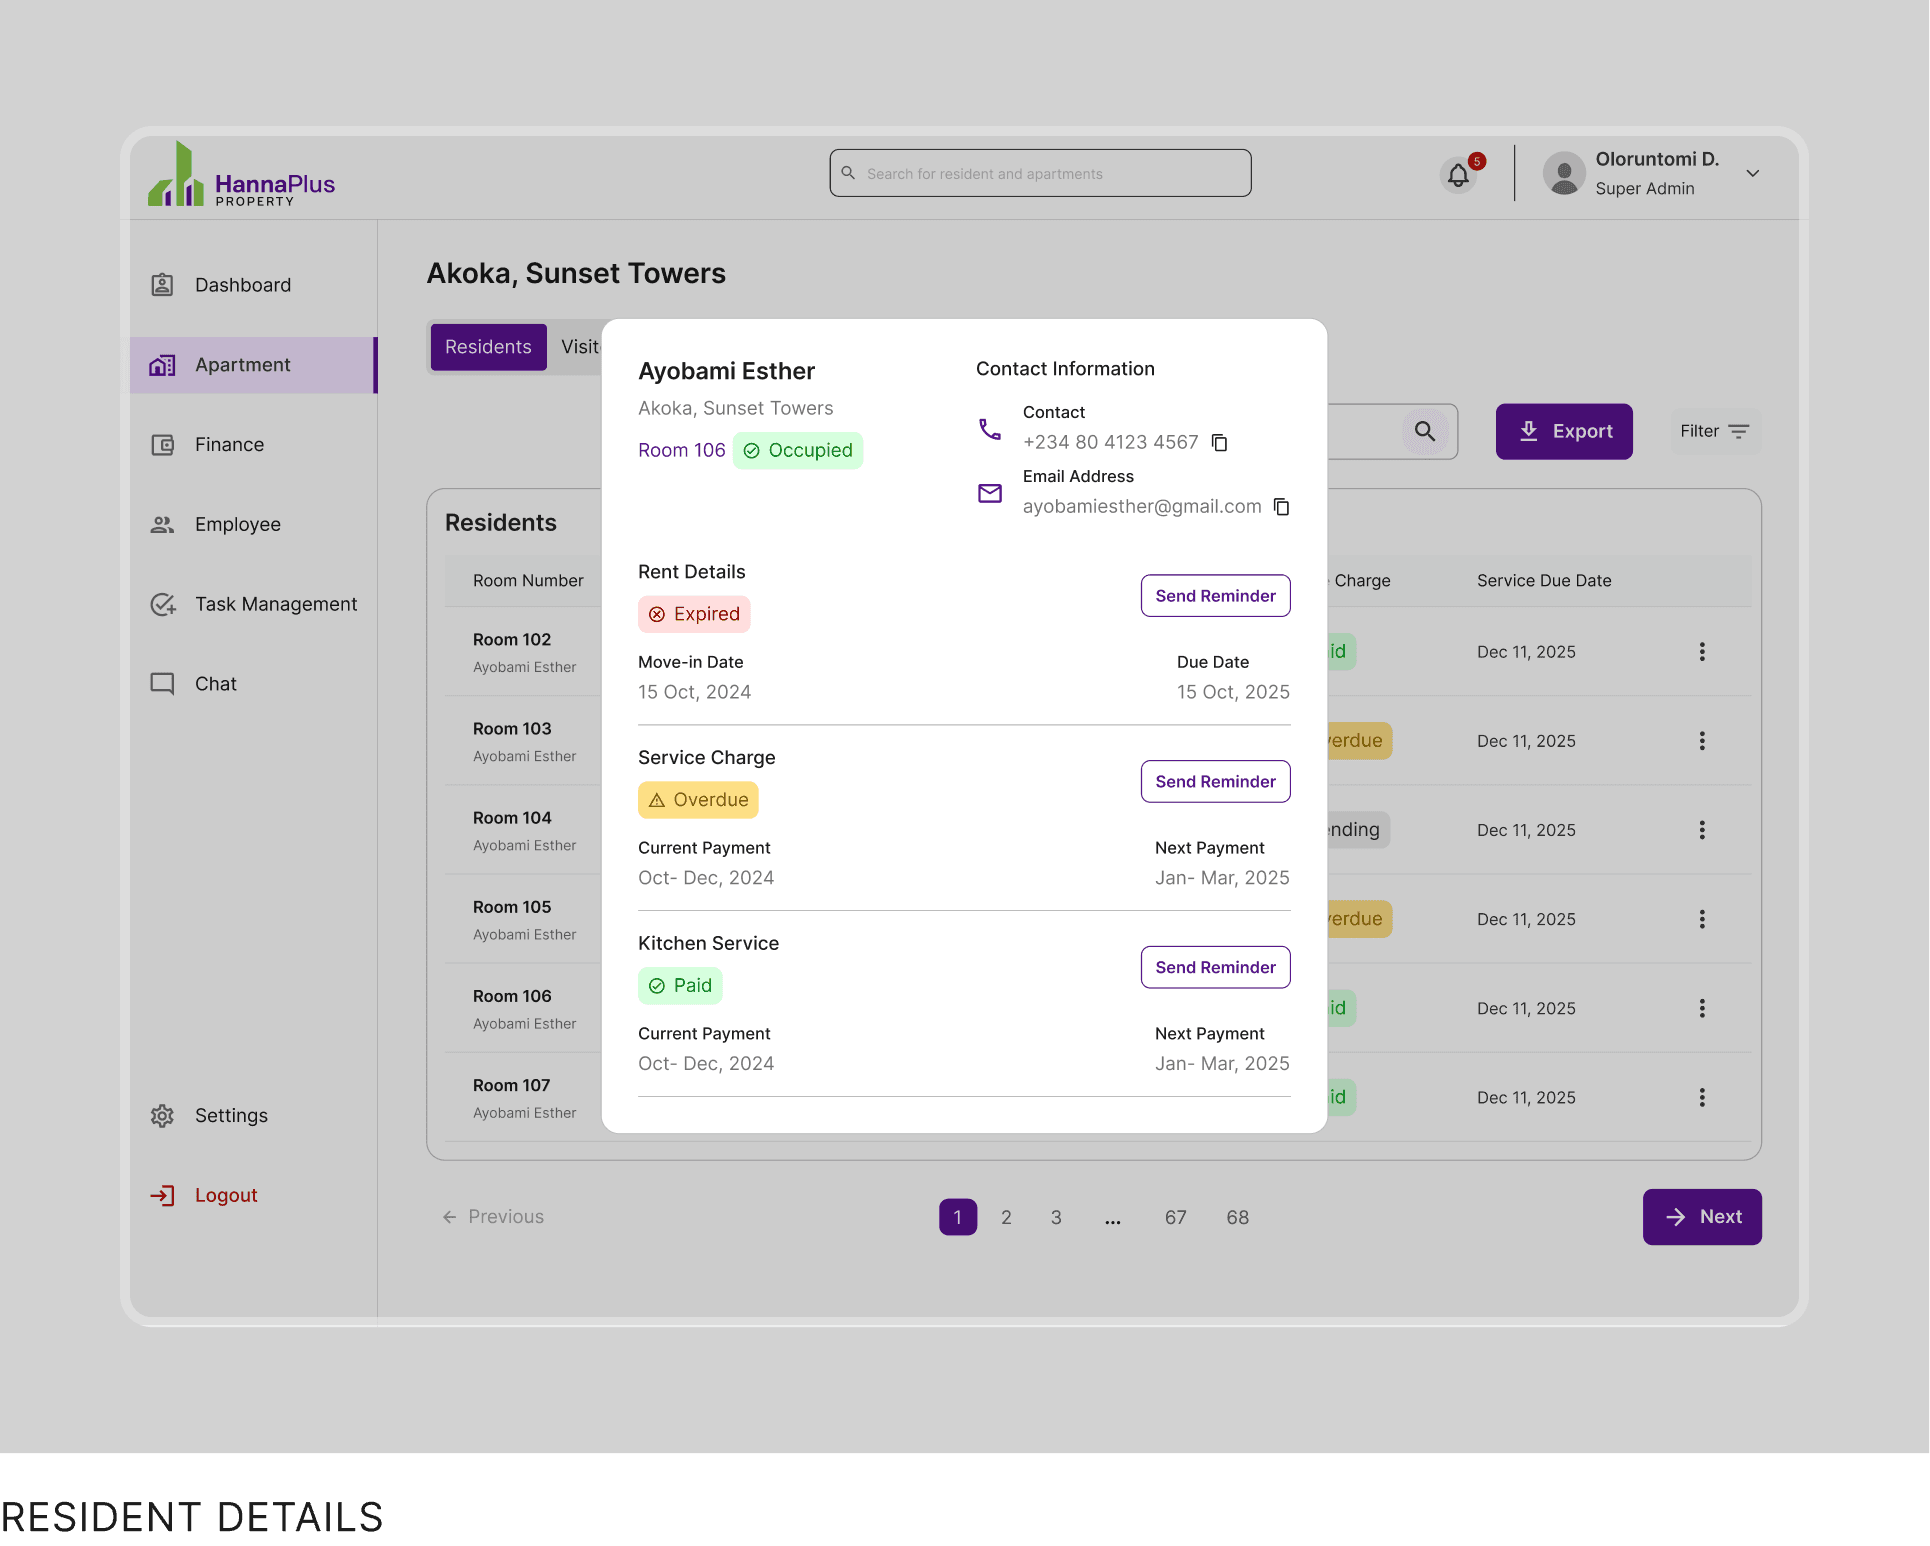The height and width of the screenshot is (1546, 1930).
Task: Open three-dot menu for Room 102 row
Action: 1701,652
